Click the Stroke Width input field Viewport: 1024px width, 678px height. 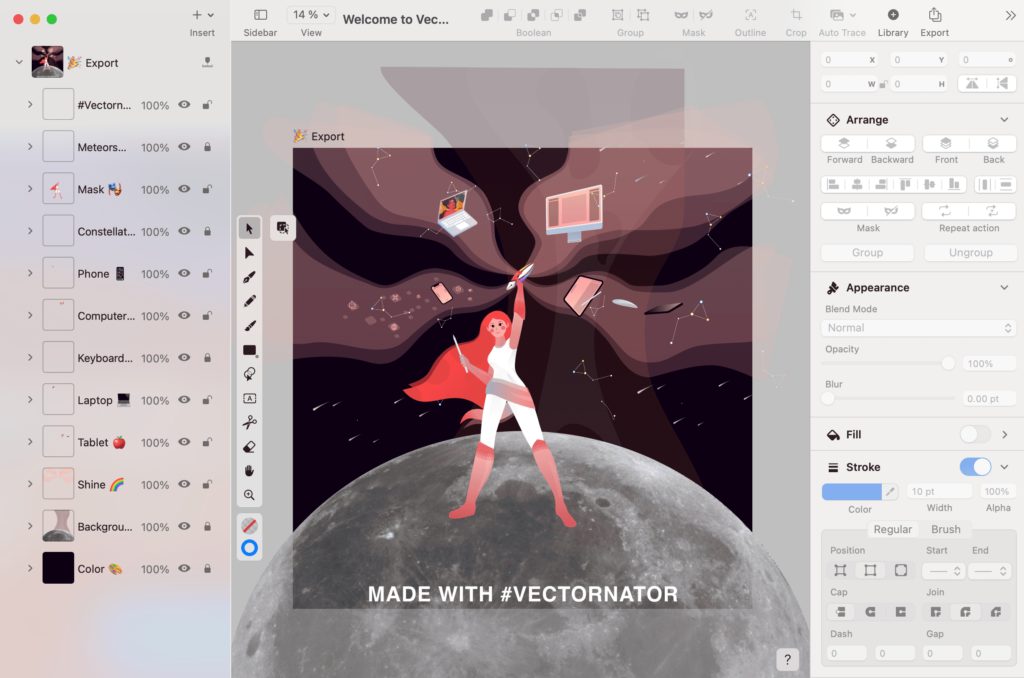(939, 491)
